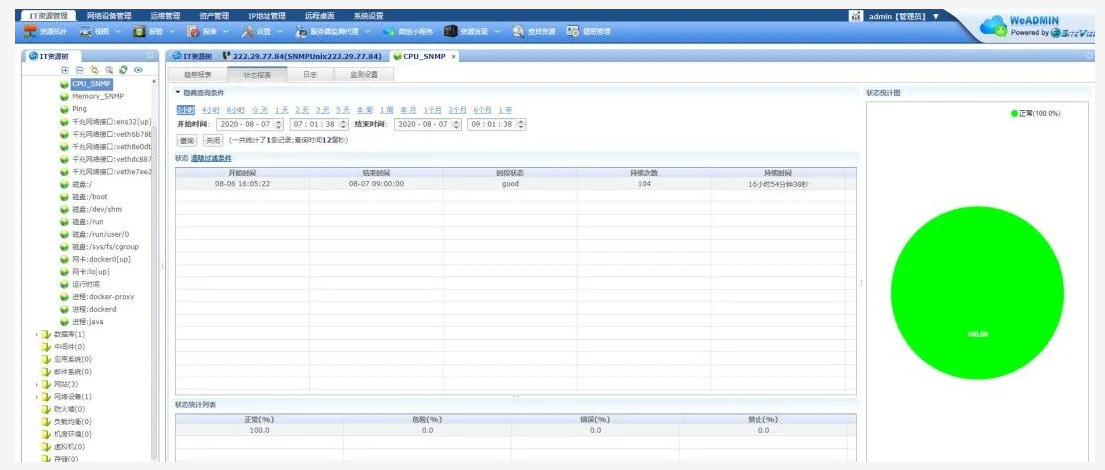
Task: Switch to the 日志 sub-tab
Action: point(310,74)
